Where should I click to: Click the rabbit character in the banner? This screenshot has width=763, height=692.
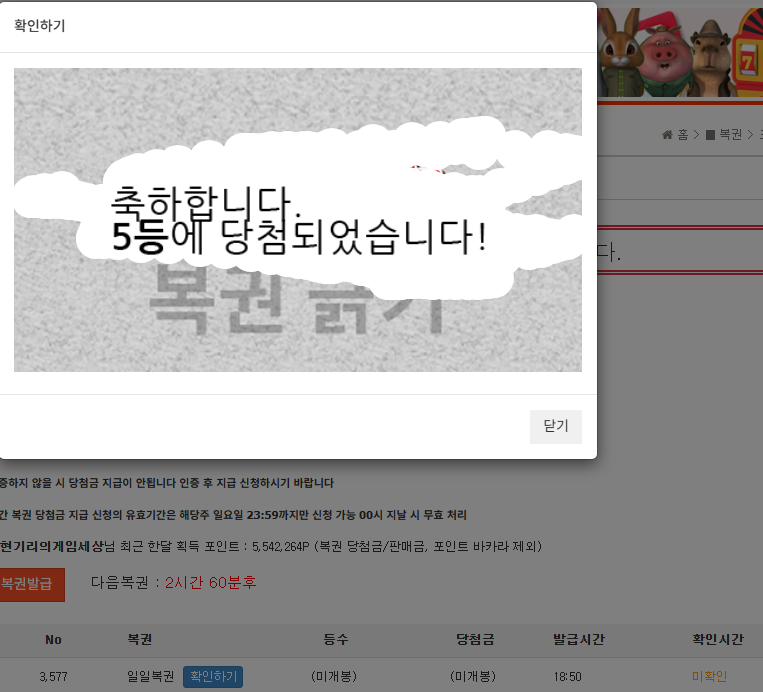(x=620, y=53)
